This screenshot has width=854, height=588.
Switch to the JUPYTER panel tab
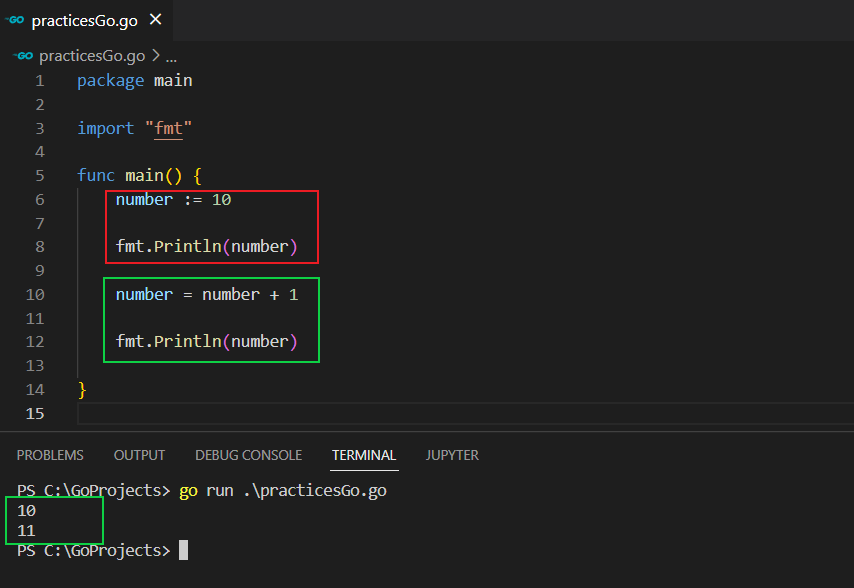(x=452, y=455)
